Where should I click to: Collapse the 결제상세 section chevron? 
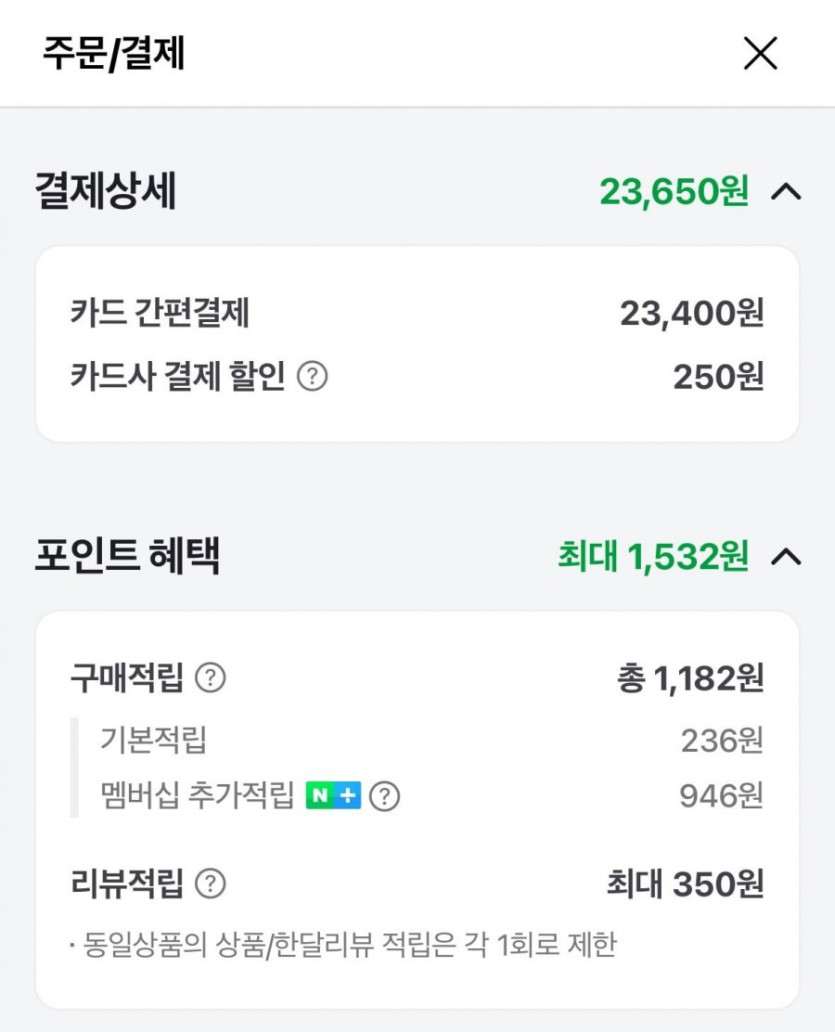787,191
